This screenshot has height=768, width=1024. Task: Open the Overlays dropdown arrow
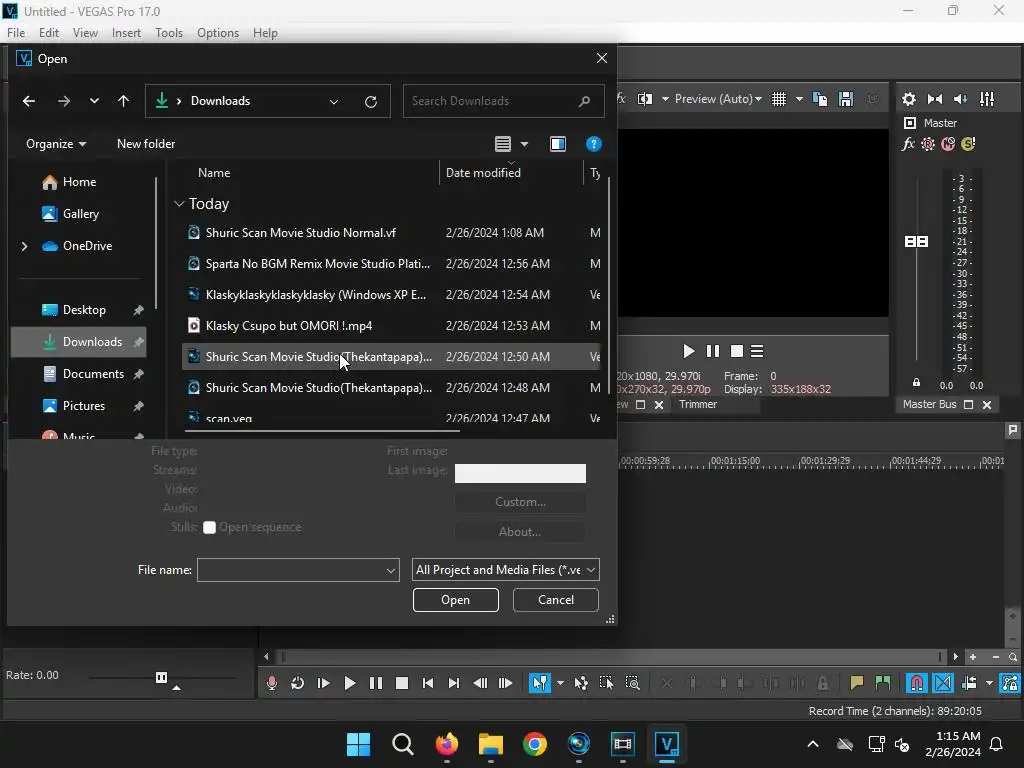pos(799,99)
